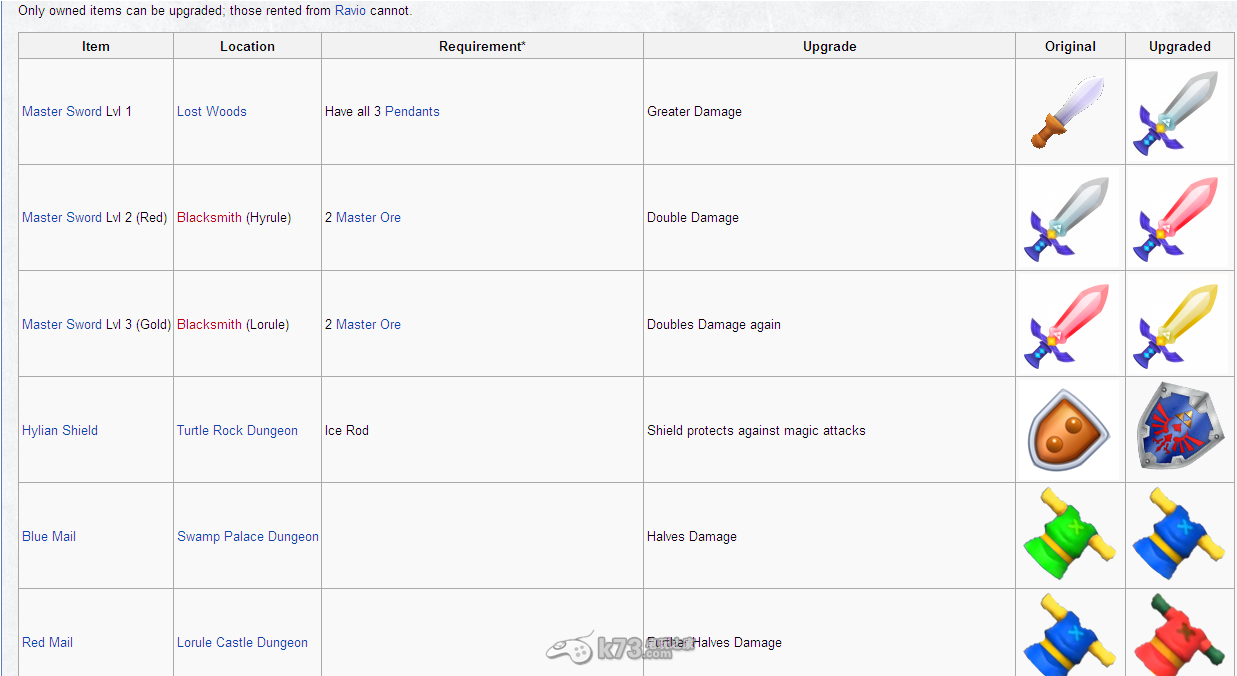Click the original green tunic image
The image size is (1237, 676).
(1068, 536)
